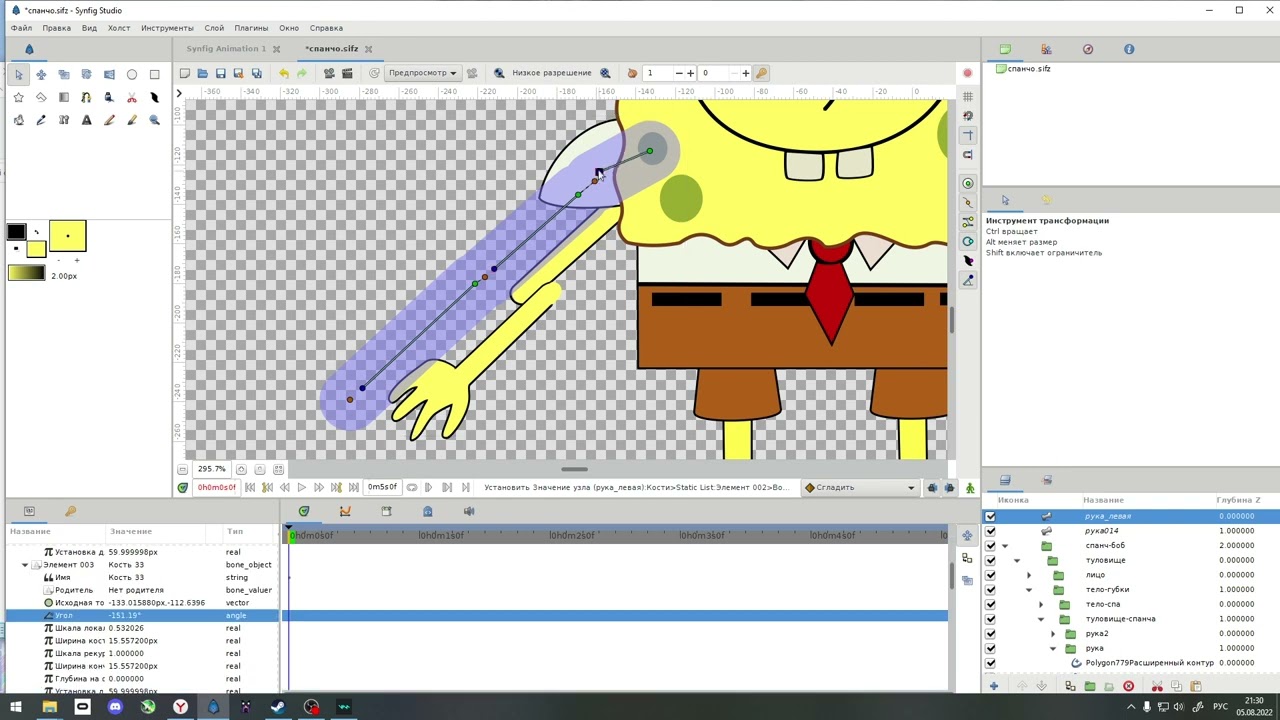Click the current time field 0h0m0s0f

point(216,488)
